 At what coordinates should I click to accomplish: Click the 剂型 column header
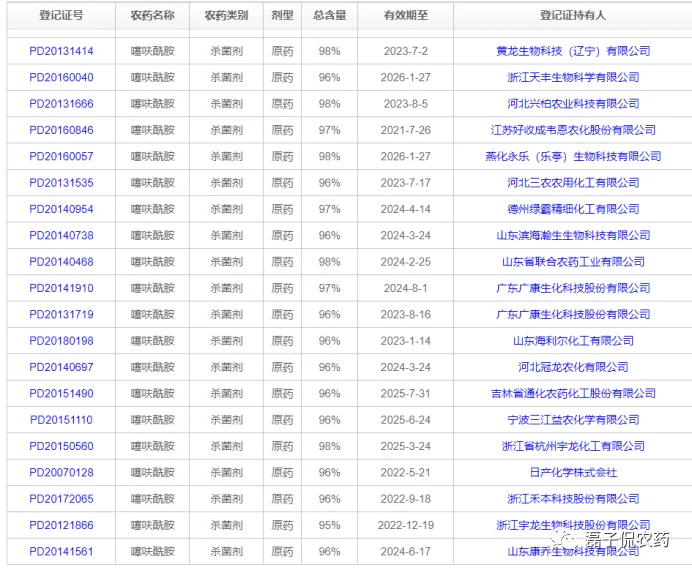(x=282, y=15)
